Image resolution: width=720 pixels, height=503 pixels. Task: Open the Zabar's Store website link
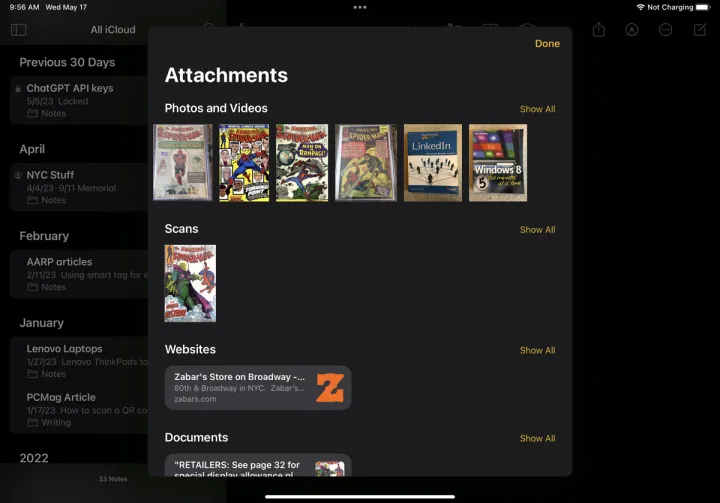point(240,388)
